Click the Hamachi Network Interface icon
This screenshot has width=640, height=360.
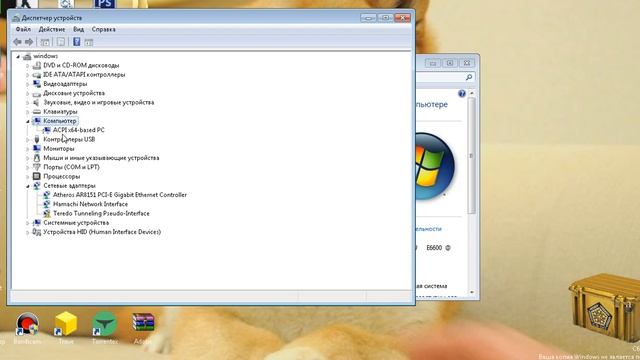coord(47,204)
